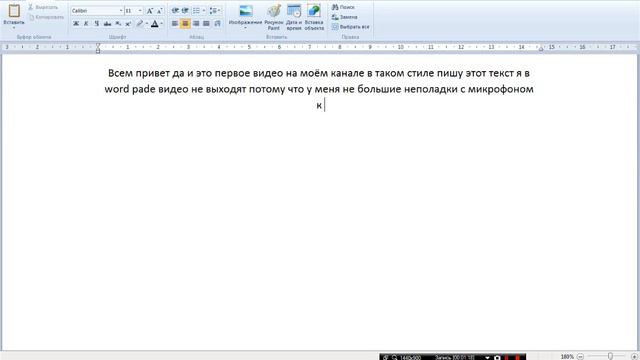This screenshot has width=640, height=360.
Task: Open the line spacing dropdown
Action: (215, 11)
